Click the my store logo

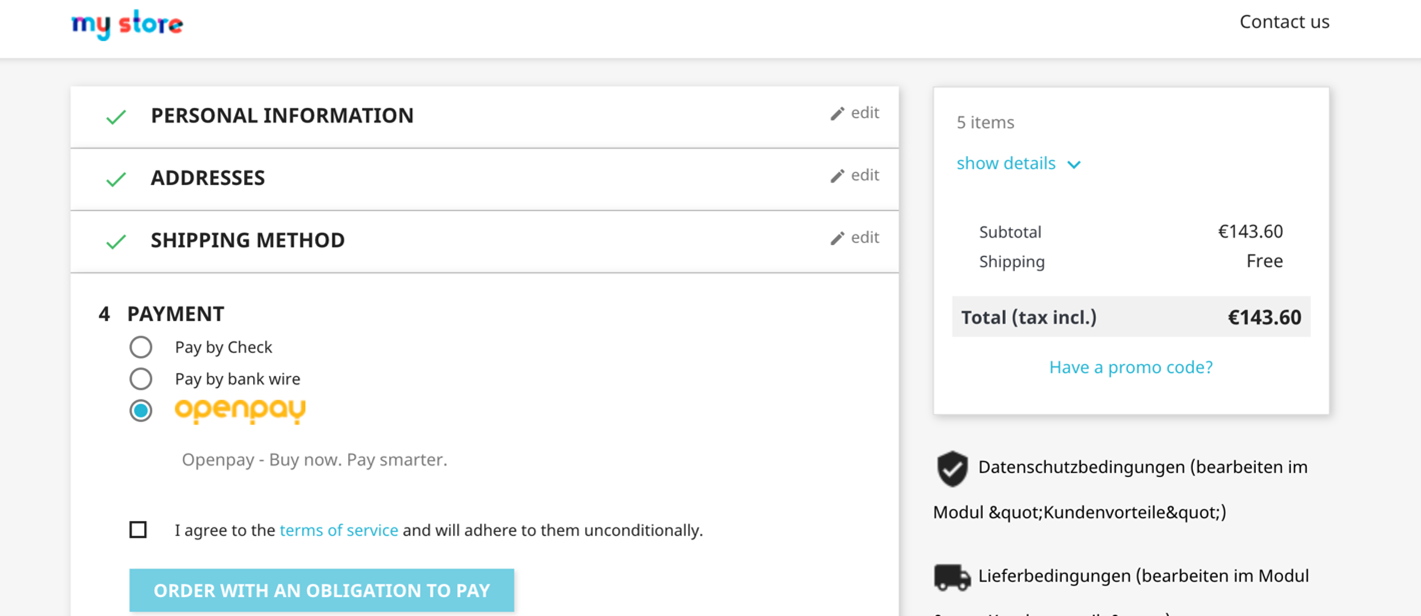[127, 24]
